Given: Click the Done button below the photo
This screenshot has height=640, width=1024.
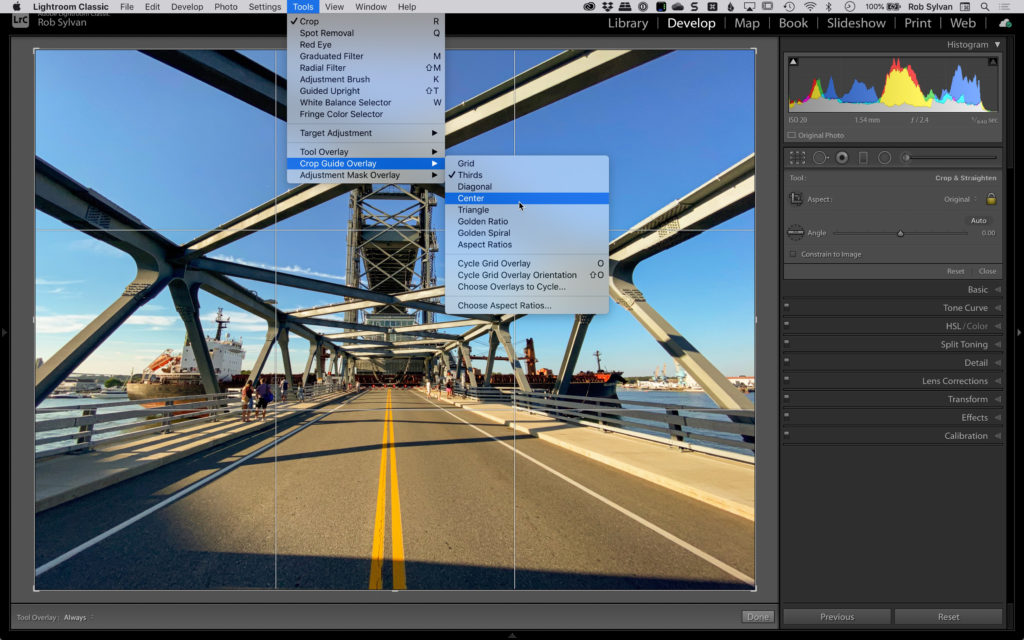Looking at the screenshot, I should pyautogui.click(x=758, y=616).
